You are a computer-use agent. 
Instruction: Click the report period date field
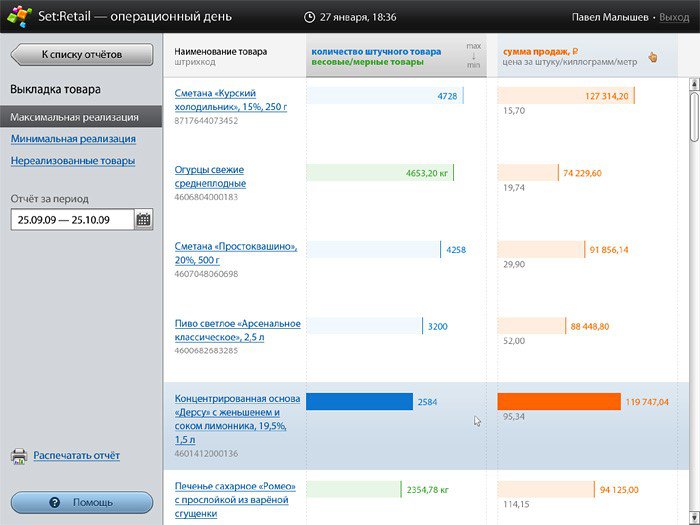pyautogui.click(x=72, y=220)
